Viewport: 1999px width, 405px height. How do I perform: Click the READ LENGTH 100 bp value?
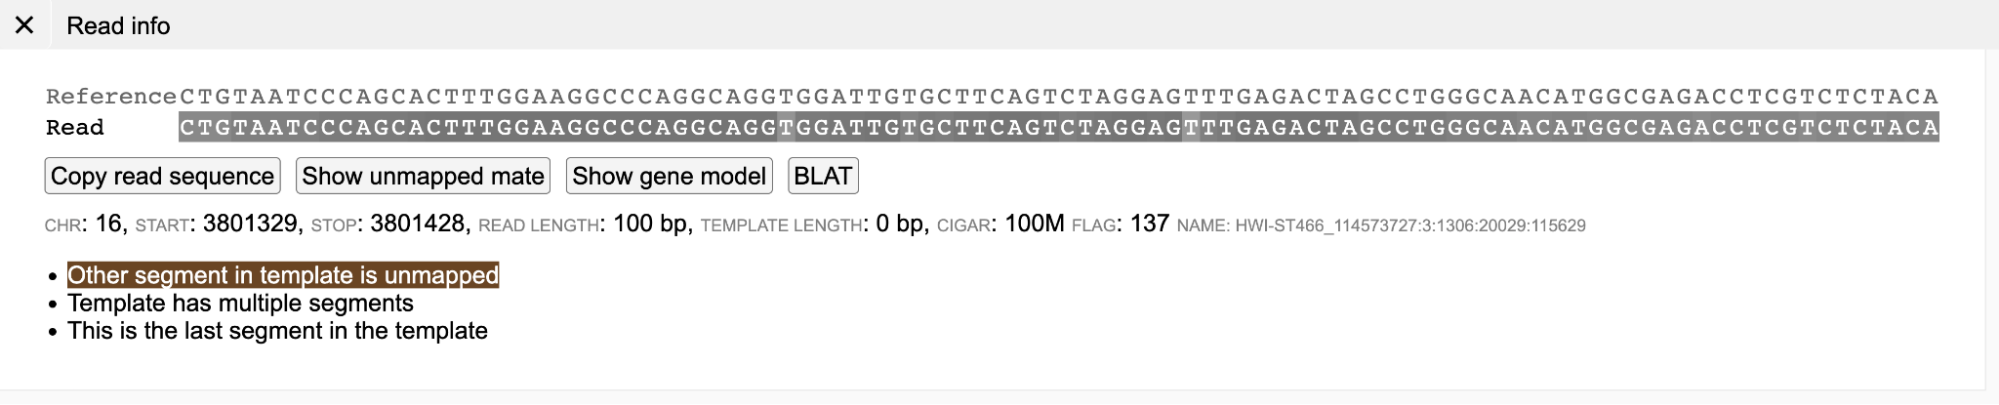click(649, 224)
